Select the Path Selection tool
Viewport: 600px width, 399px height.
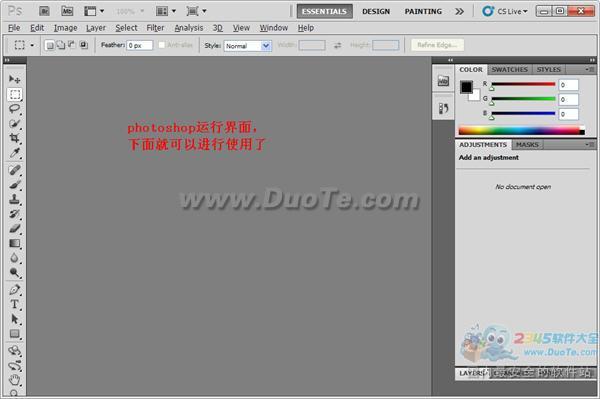(x=15, y=319)
